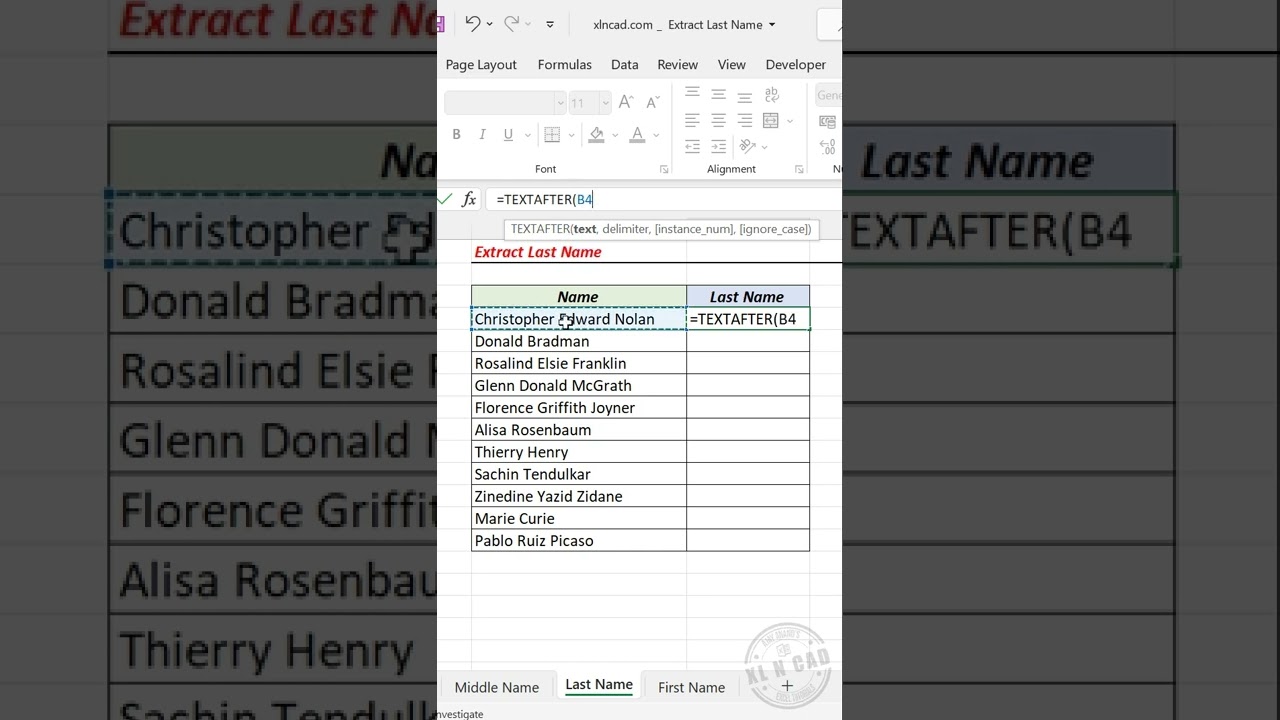Click the font size box showing 11
Screen dimensions: 1280x720
tap(583, 102)
